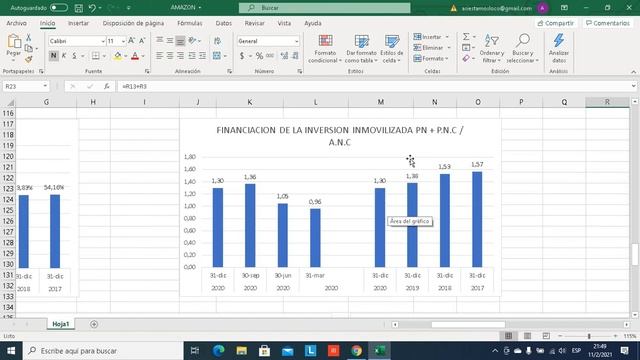Collapse the ribbon with the chevron
Image resolution: width=640 pixels, height=360 pixels.
(633, 72)
